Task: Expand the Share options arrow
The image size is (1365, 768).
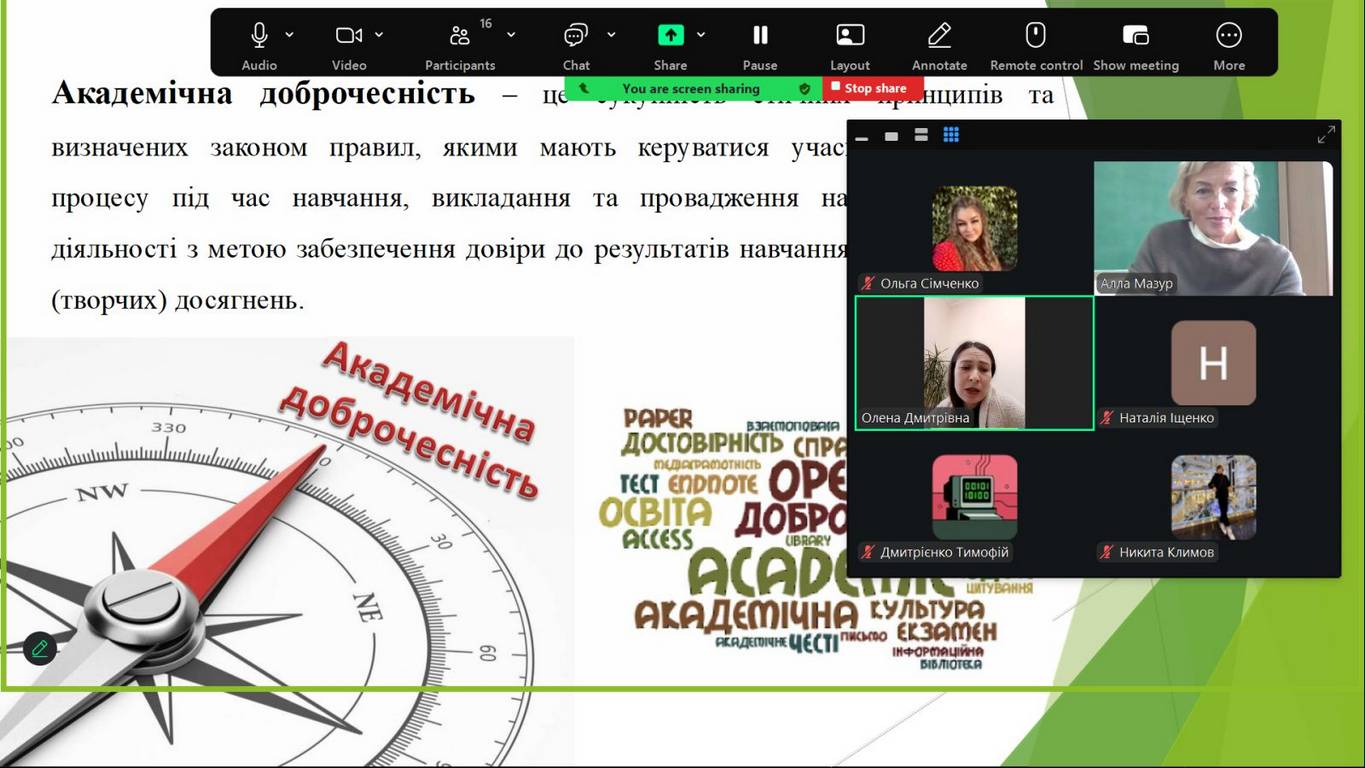Action: [701, 35]
